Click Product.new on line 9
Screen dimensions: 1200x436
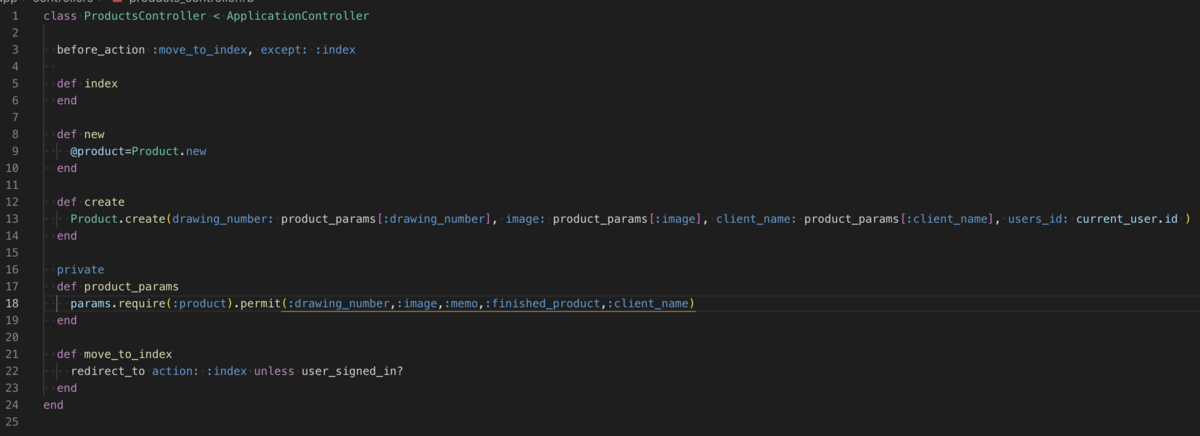click(x=169, y=151)
